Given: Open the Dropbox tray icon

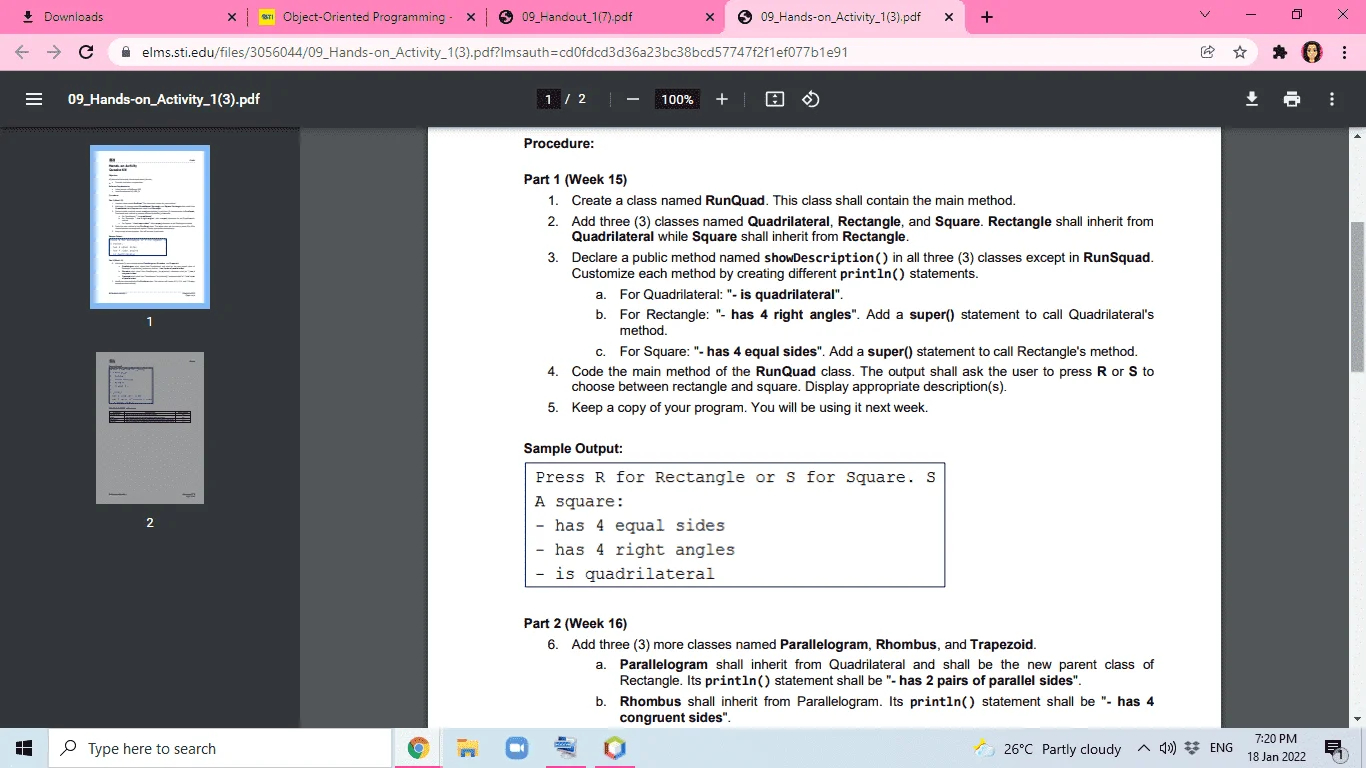Looking at the screenshot, I should [x=1191, y=749].
